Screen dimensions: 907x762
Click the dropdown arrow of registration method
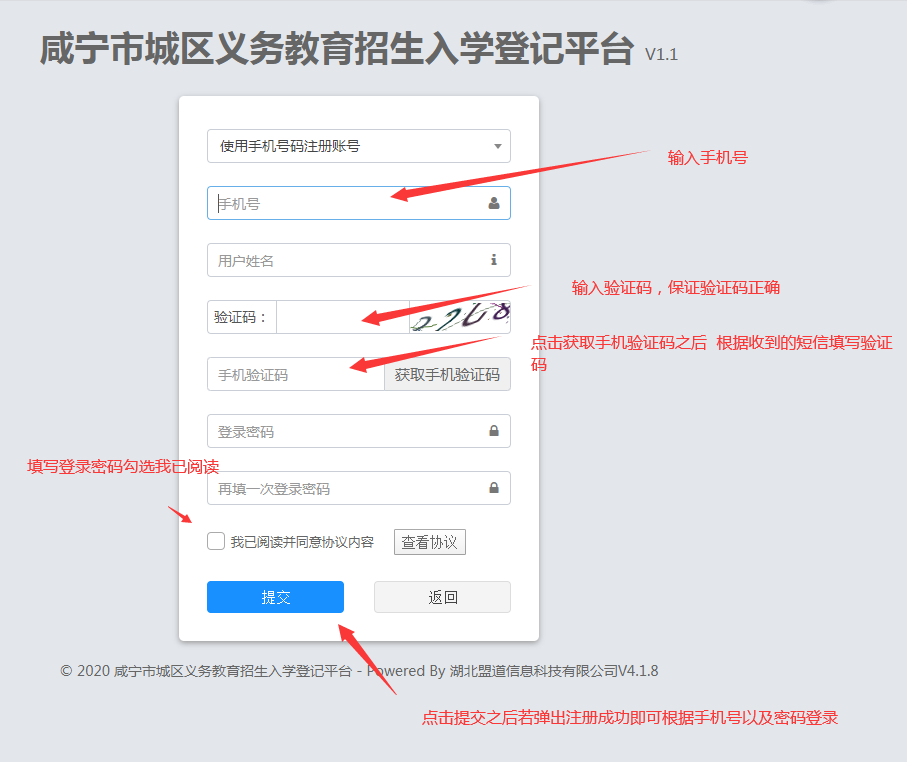tap(497, 146)
